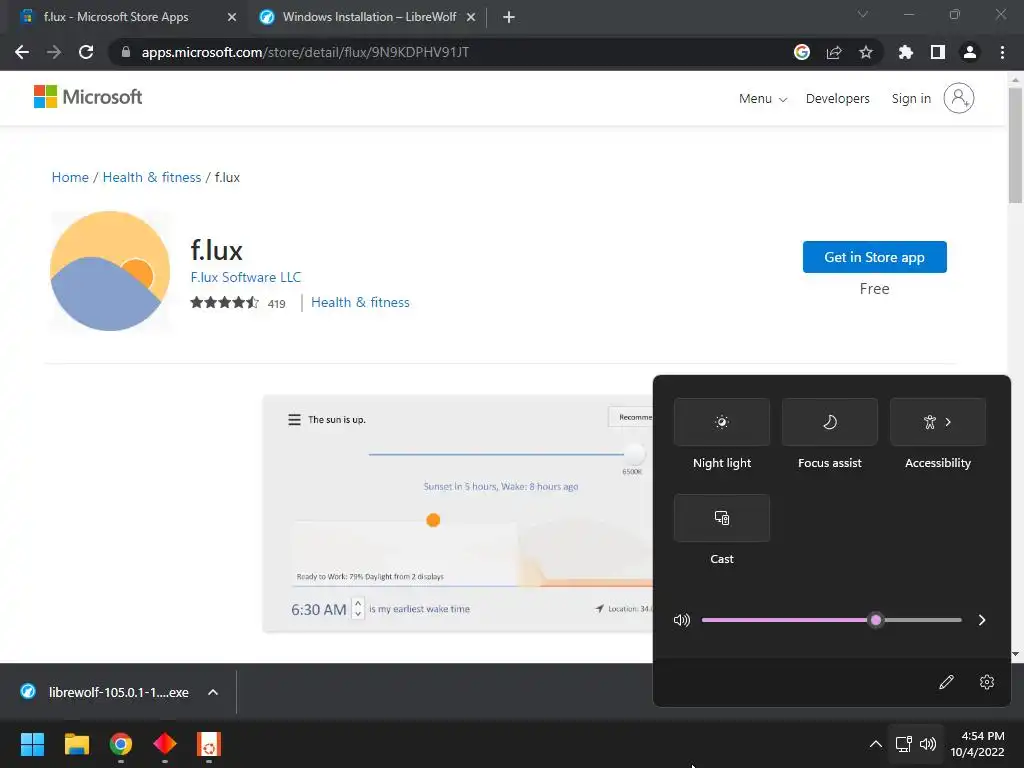1024x768 pixels.
Task: Open the Extensions puzzle icon
Action: click(x=905, y=52)
